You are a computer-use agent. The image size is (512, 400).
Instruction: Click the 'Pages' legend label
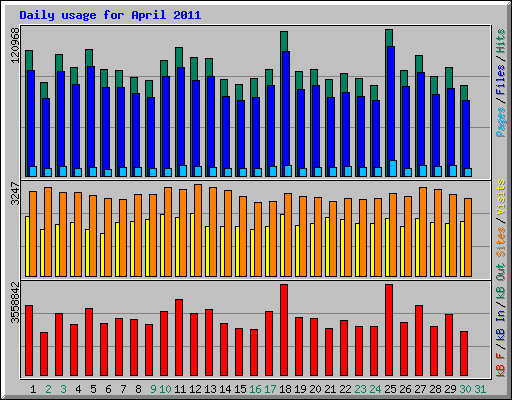click(x=501, y=122)
